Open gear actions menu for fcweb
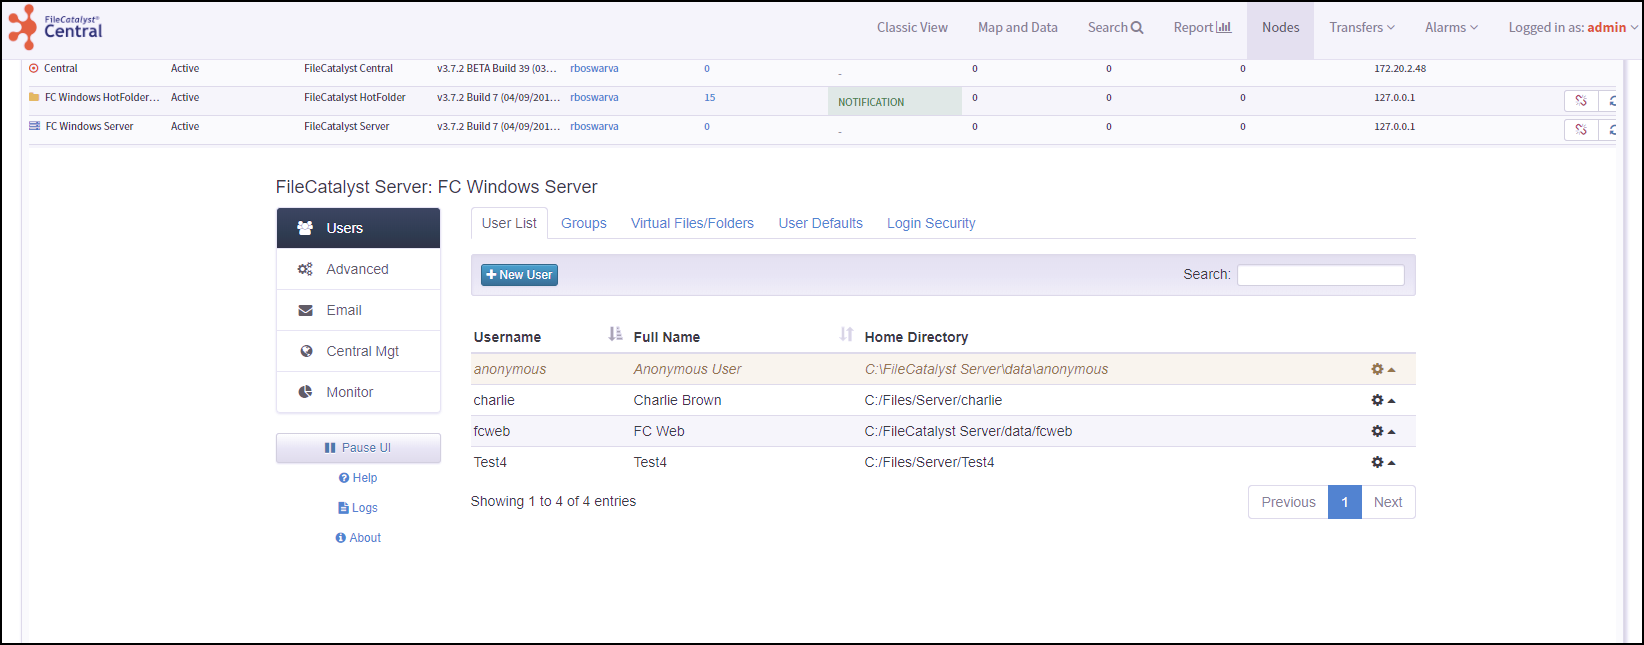The width and height of the screenshot is (1644, 645). [1383, 431]
